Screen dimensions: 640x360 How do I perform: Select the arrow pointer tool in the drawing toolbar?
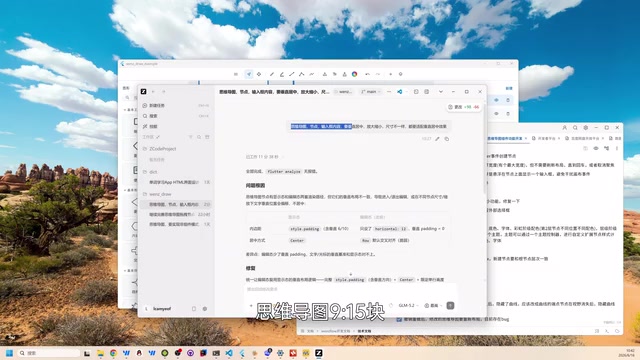coord(249,74)
